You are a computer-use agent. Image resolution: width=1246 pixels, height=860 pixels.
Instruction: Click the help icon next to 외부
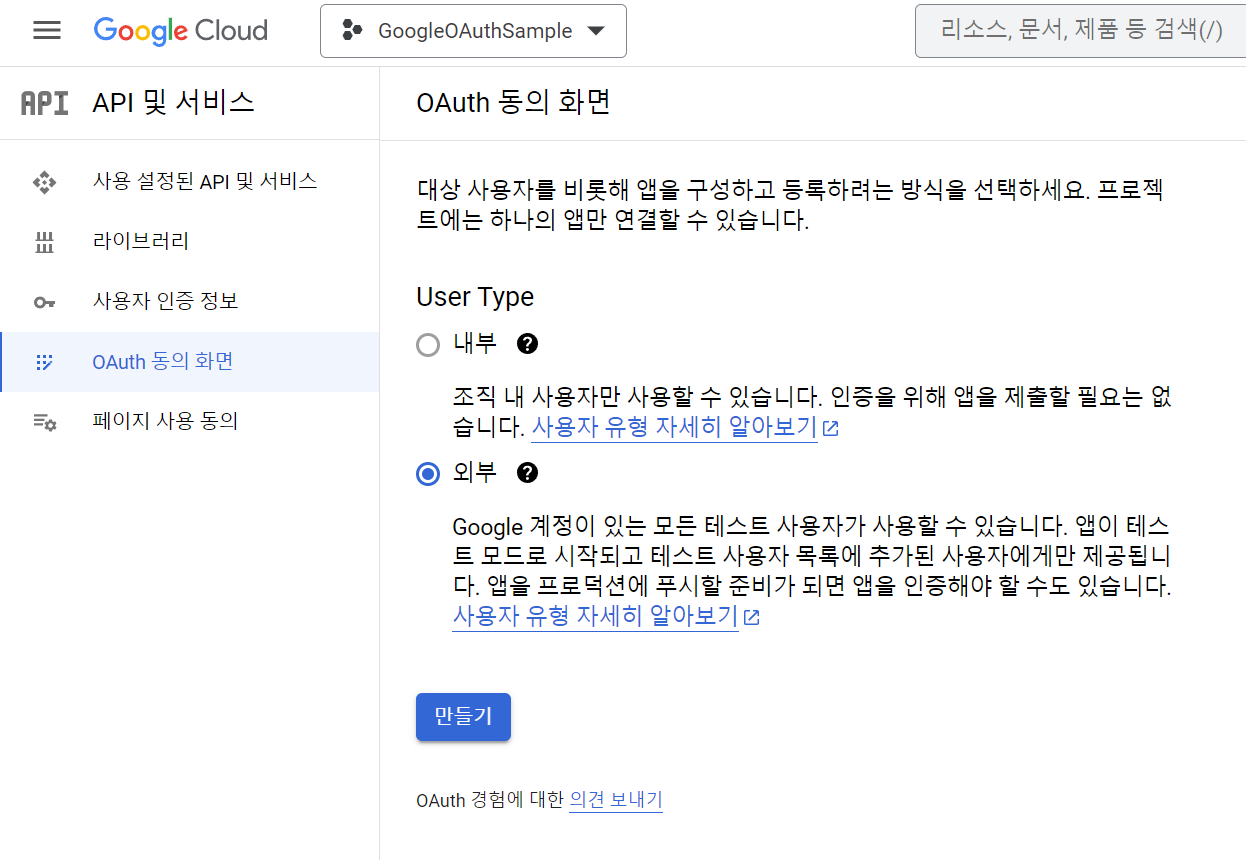(x=527, y=473)
